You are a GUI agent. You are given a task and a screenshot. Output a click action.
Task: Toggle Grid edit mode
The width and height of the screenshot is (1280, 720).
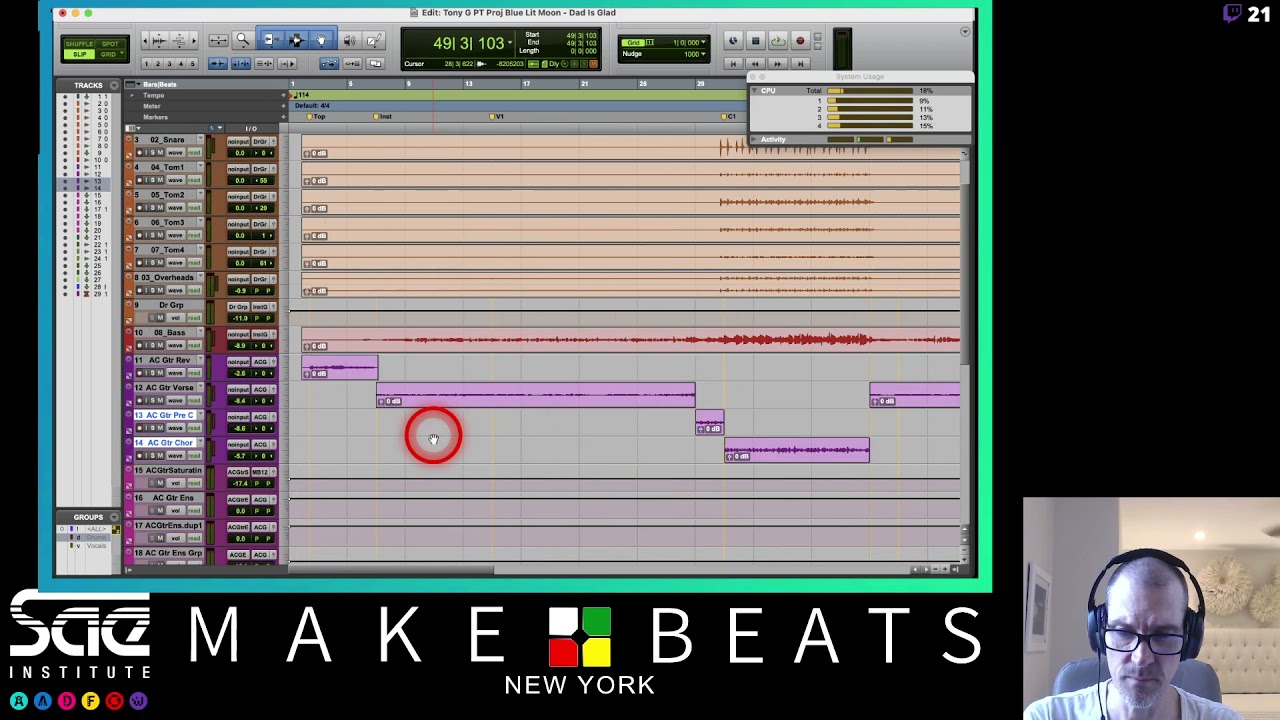[x=108, y=54]
